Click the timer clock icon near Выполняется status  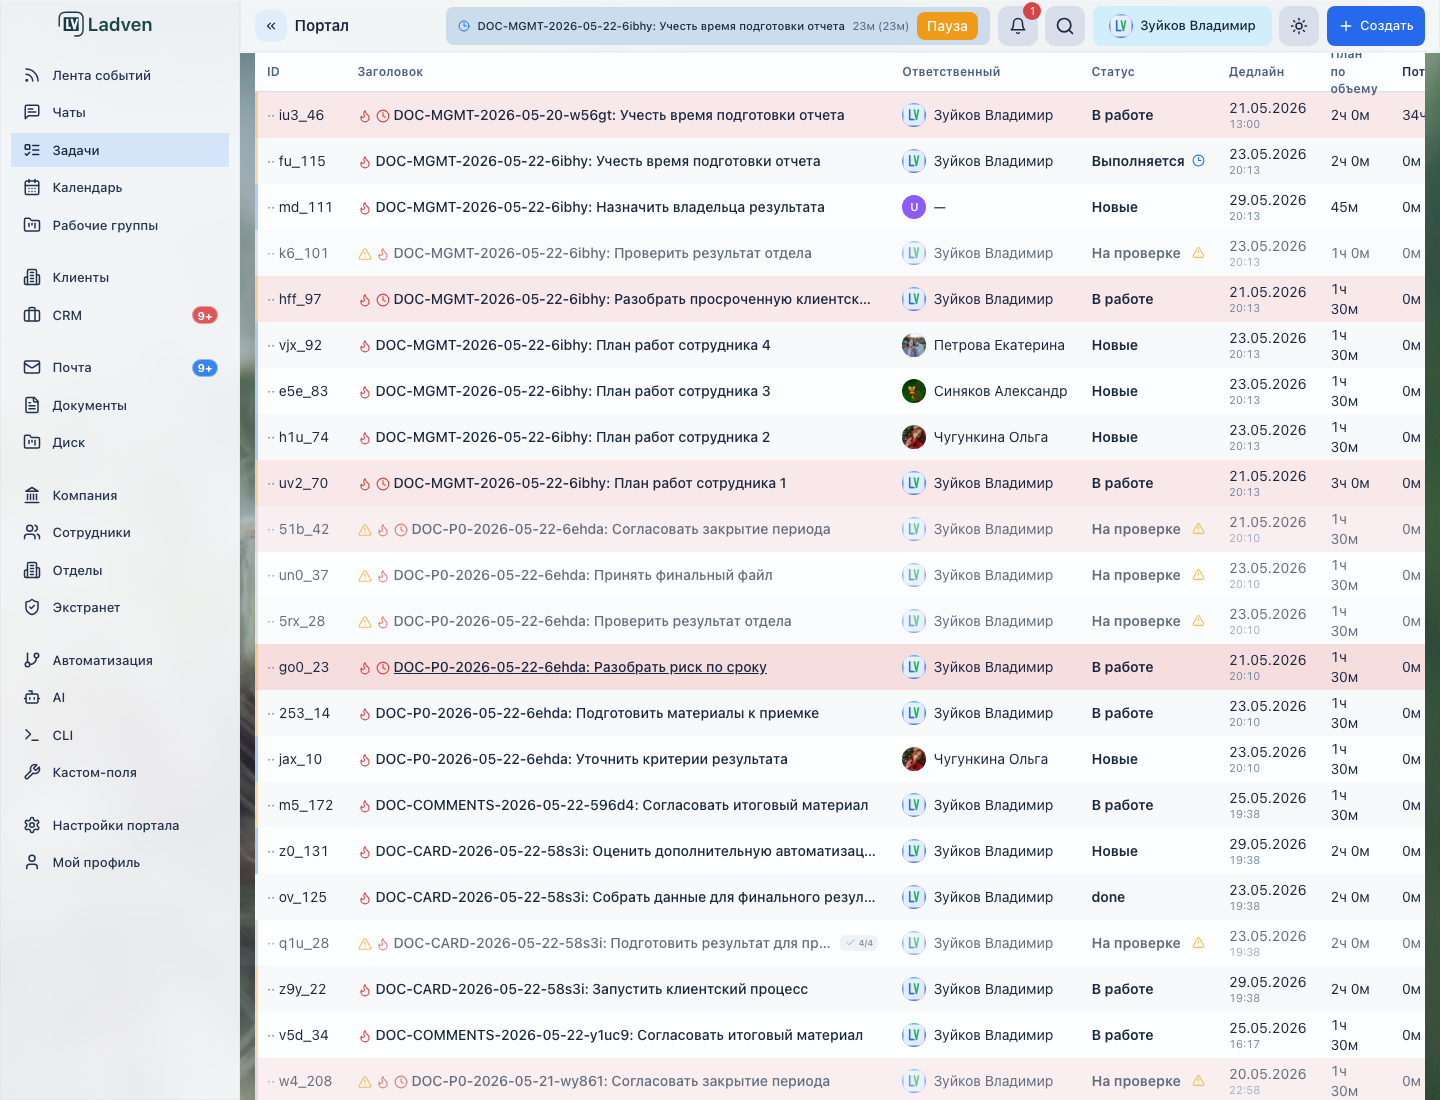pyautogui.click(x=1199, y=161)
